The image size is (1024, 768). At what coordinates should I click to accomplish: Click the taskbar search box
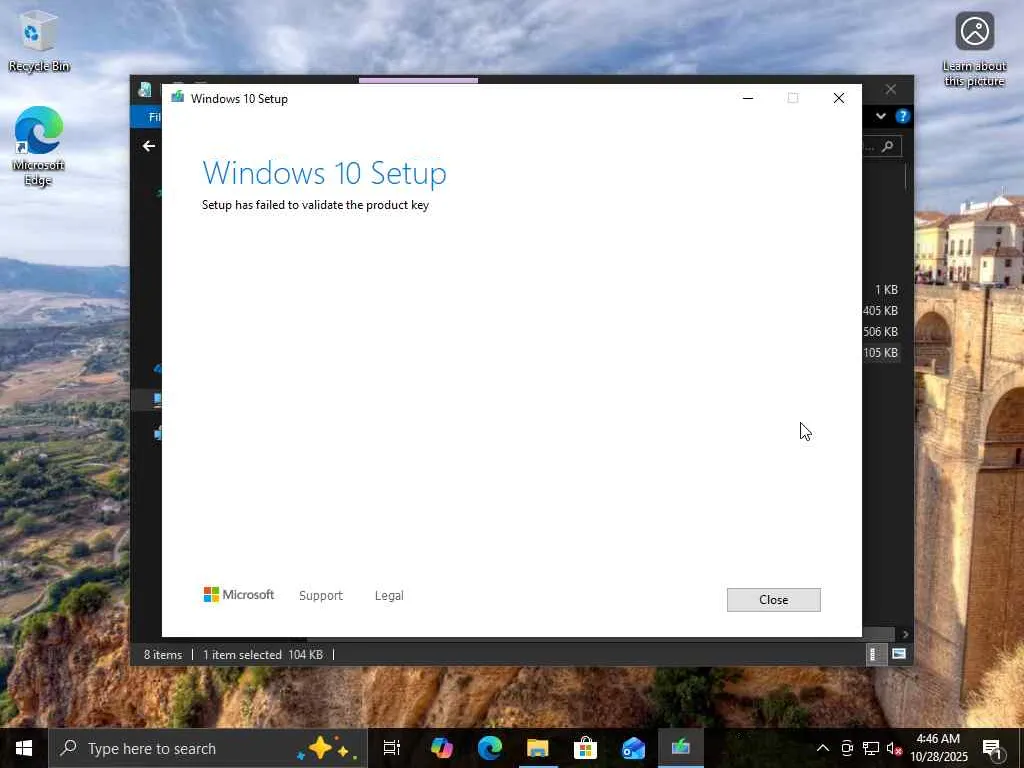[x=208, y=748]
